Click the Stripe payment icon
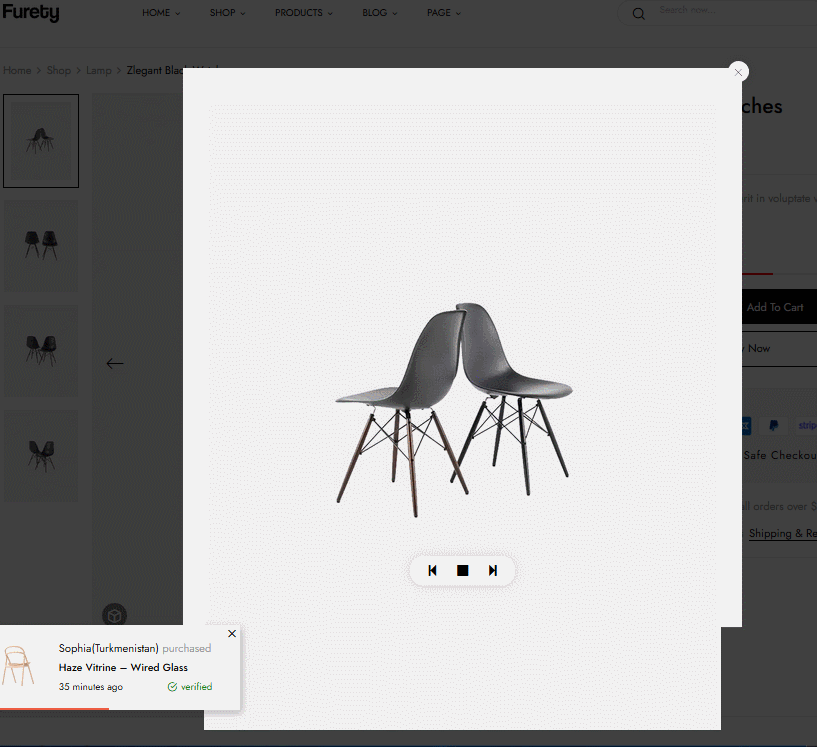Image resolution: width=817 pixels, height=747 pixels. 807,426
